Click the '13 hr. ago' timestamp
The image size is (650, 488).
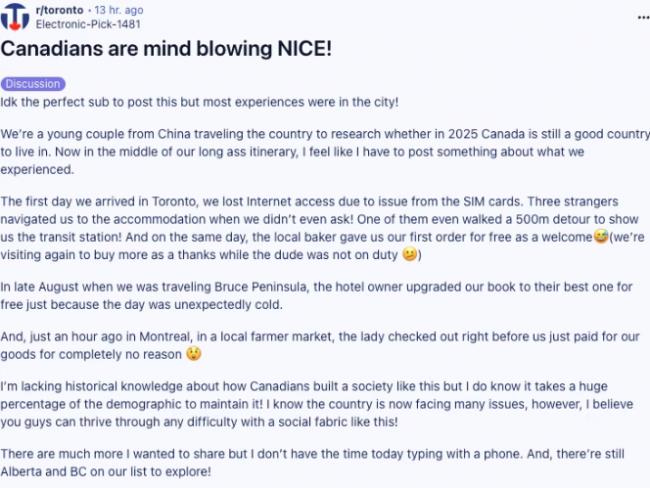(119, 10)
